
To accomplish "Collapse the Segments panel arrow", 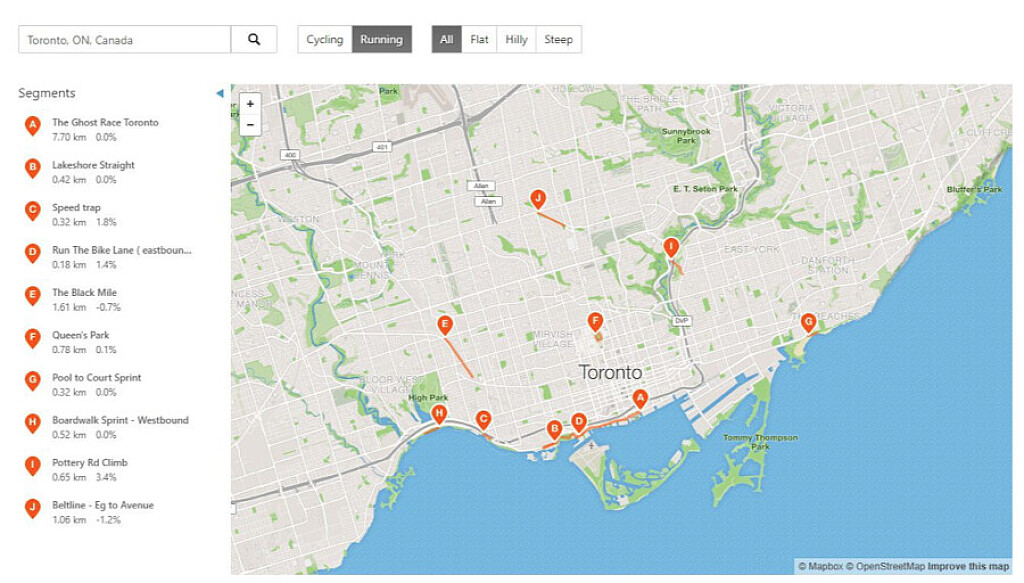I will click(x=220, y=93).
